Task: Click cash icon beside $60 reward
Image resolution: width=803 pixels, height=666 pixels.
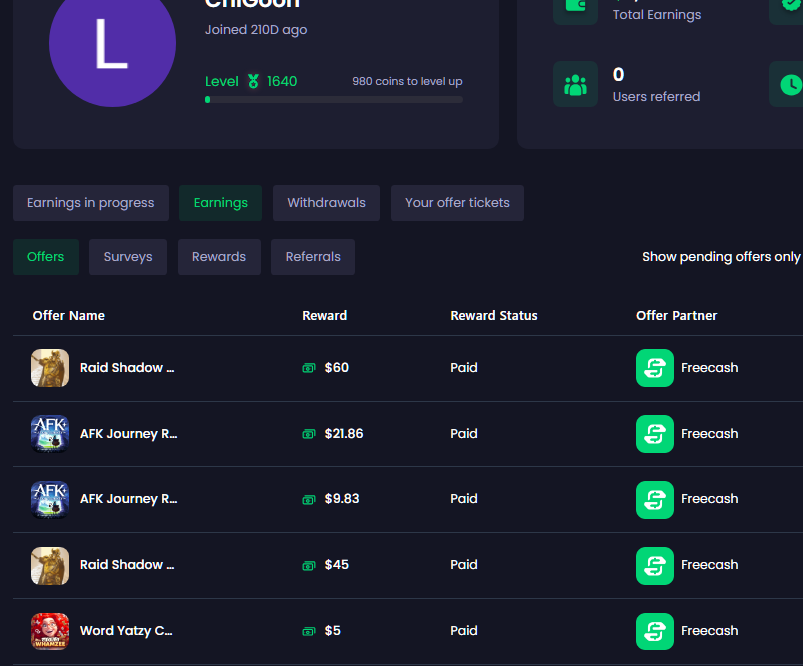Action: pyautogui.click(x=309, y=368)
